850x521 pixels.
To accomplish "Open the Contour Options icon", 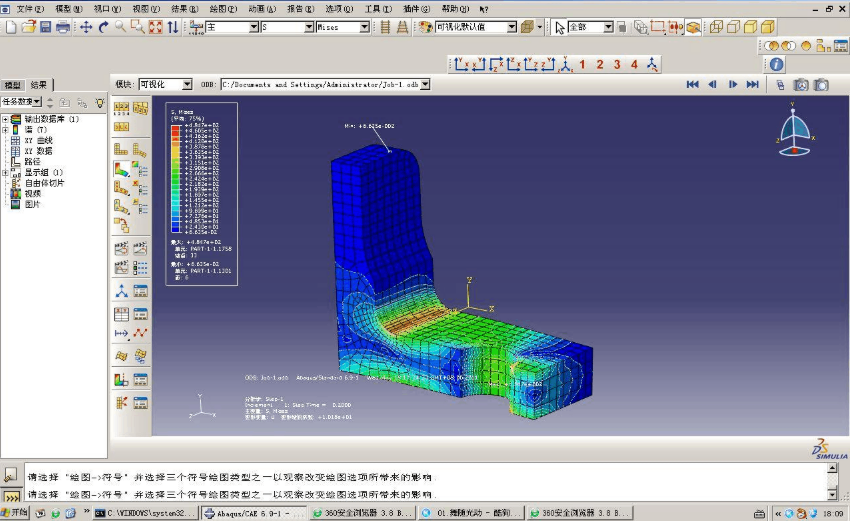I will point(140,169).
